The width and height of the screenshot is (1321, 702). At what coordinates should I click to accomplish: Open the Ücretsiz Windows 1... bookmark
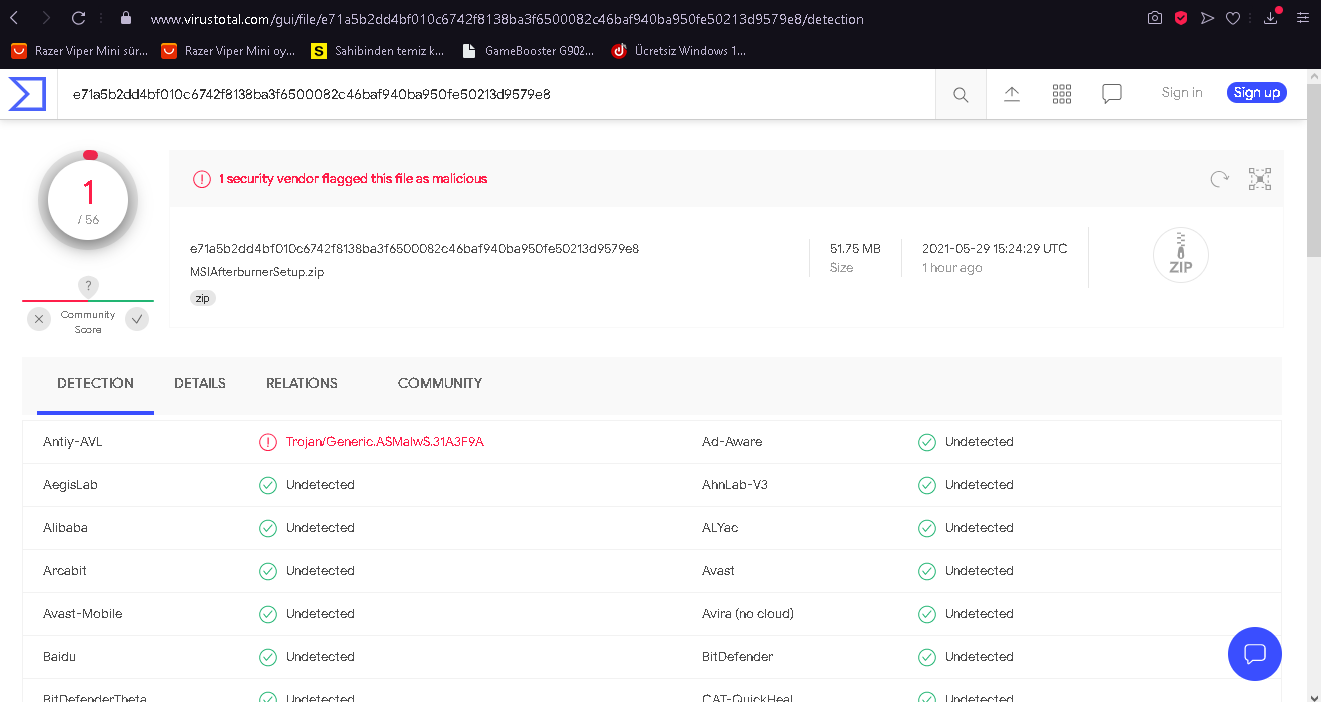679,50
